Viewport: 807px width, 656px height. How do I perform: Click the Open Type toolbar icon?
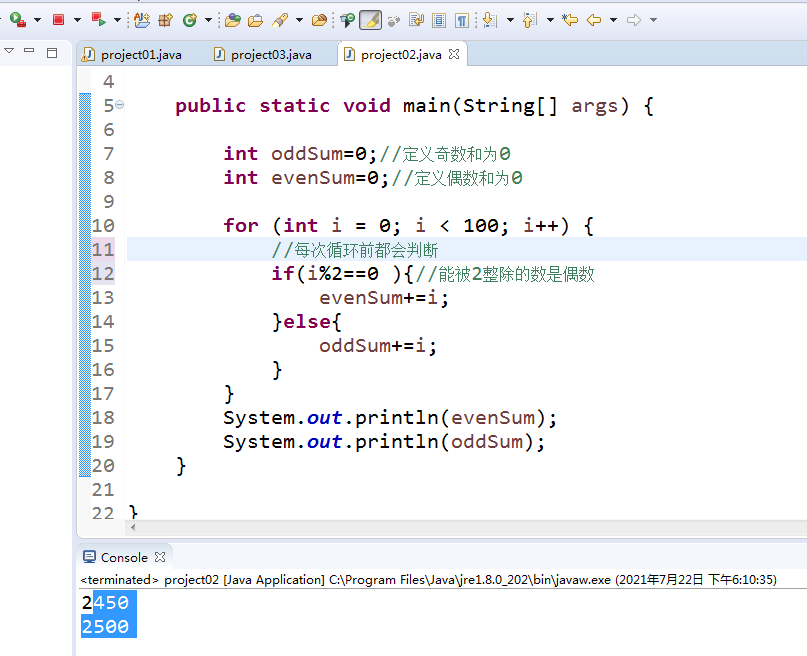231,17
